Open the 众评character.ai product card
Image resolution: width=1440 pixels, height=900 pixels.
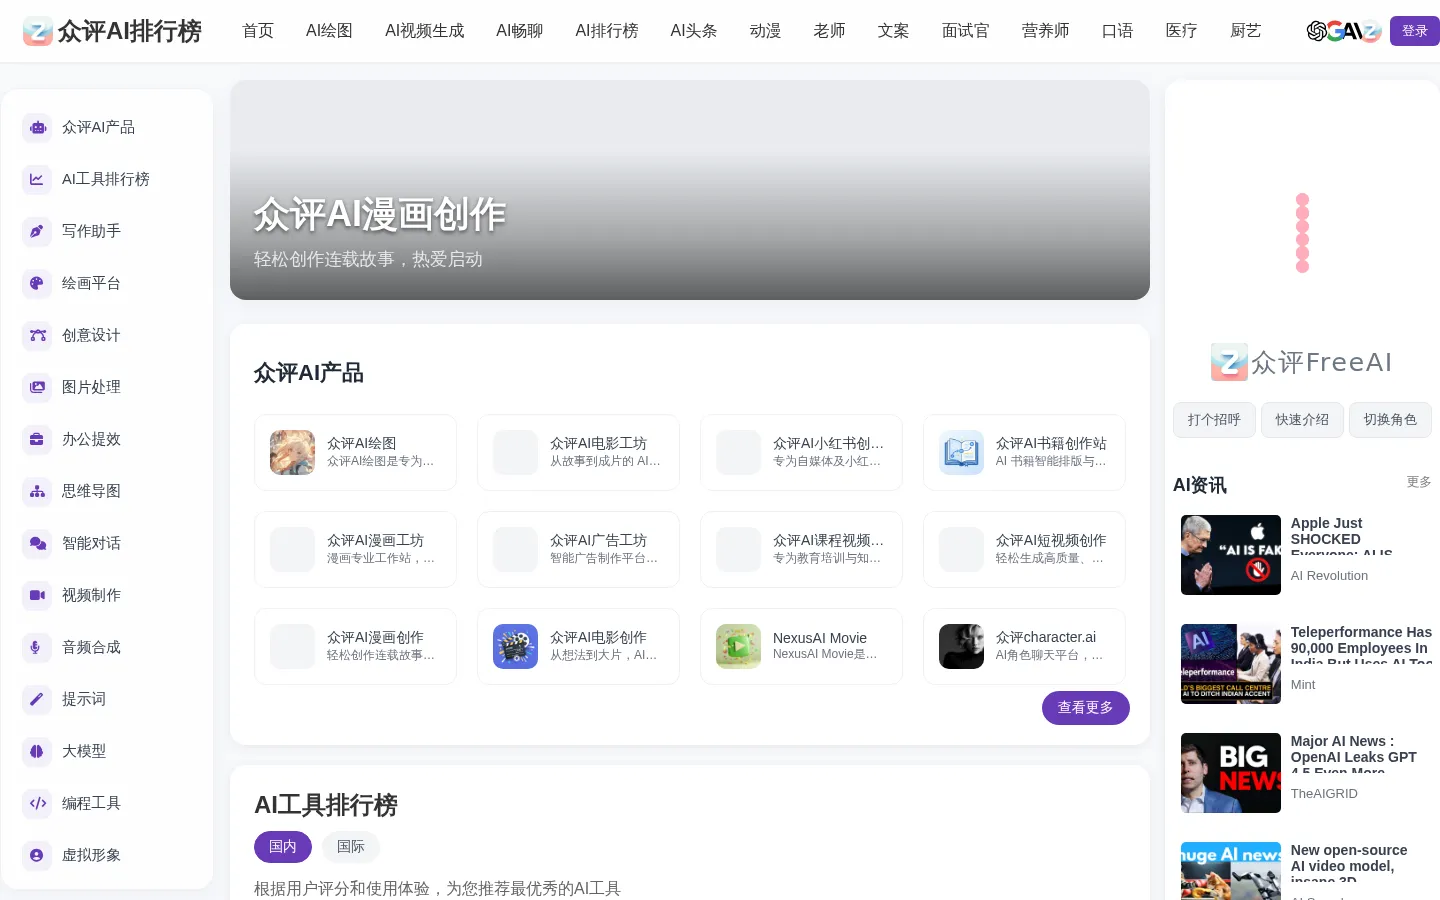tap(1025, 647)
